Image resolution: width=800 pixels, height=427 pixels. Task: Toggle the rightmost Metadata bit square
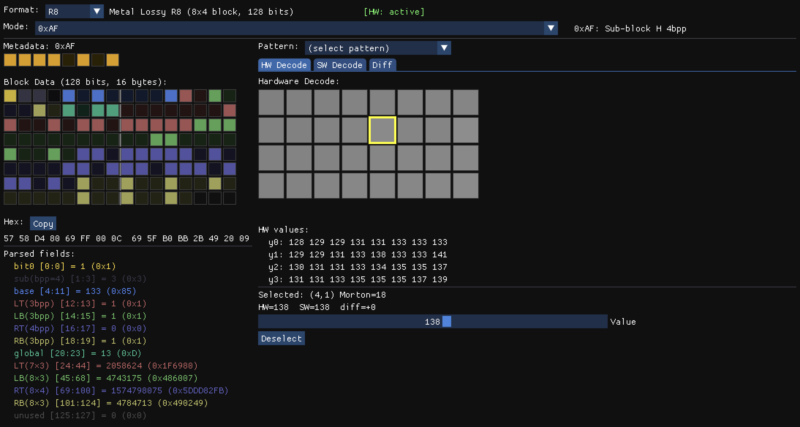tap(112, 60)
